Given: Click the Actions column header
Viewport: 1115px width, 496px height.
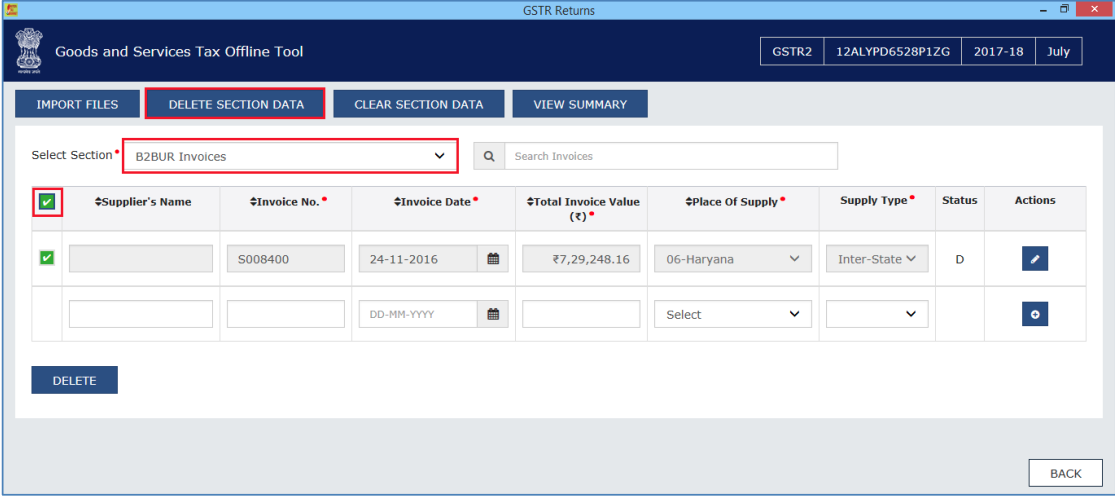Looking at the screenshot, I should [x=1035, y=201].
